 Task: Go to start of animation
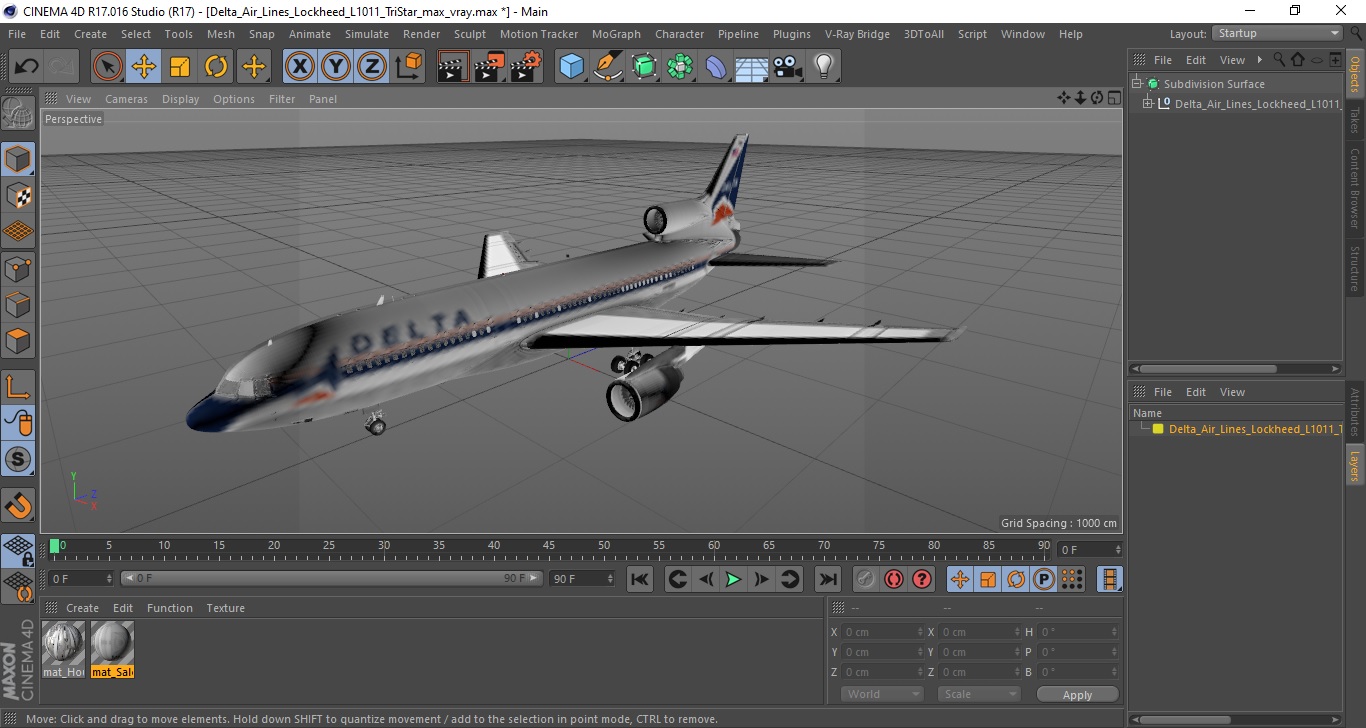click(640, 579)
